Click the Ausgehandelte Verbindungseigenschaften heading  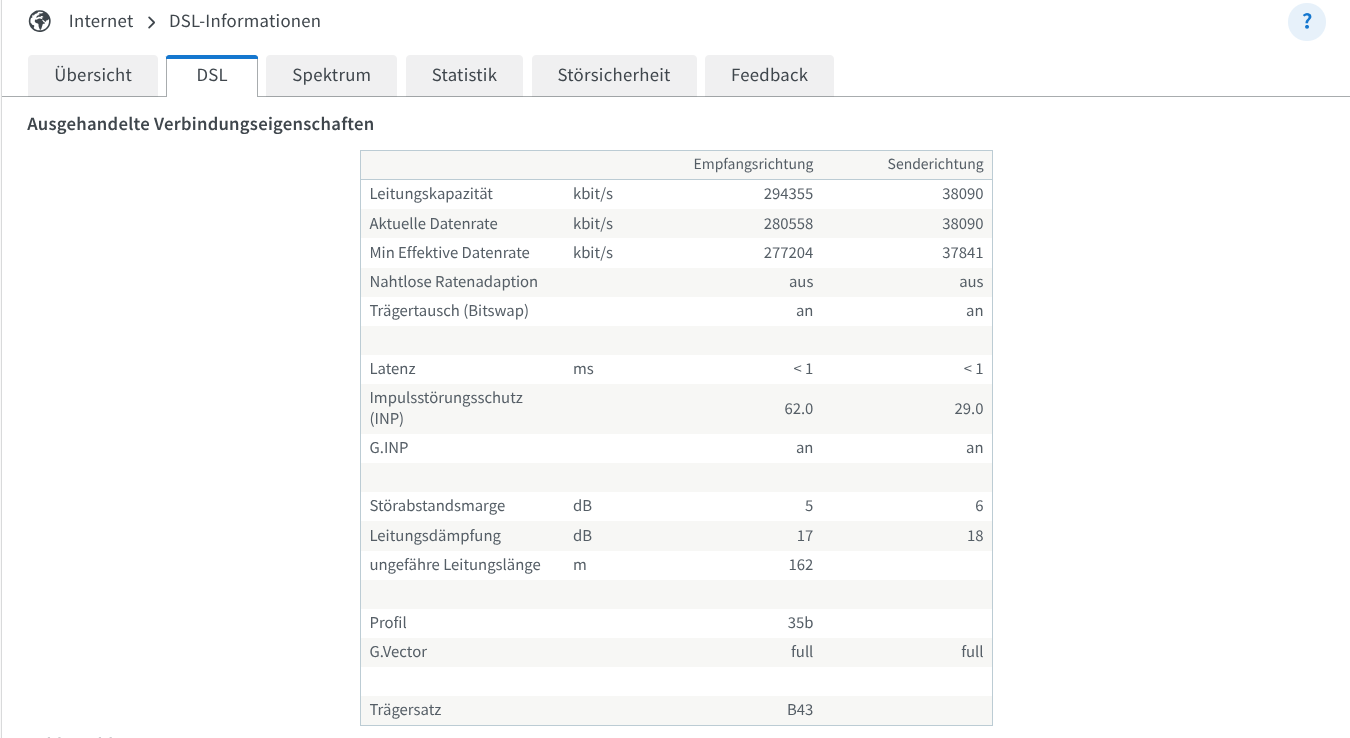coord(200,124)
